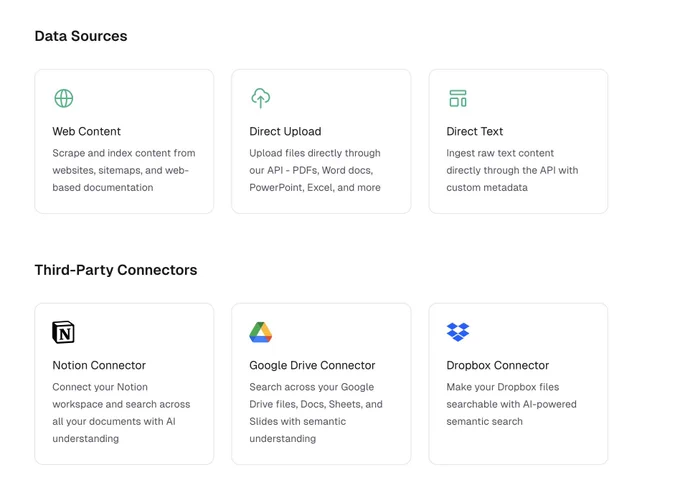Open the Direct Text card title

click(474, 131)
